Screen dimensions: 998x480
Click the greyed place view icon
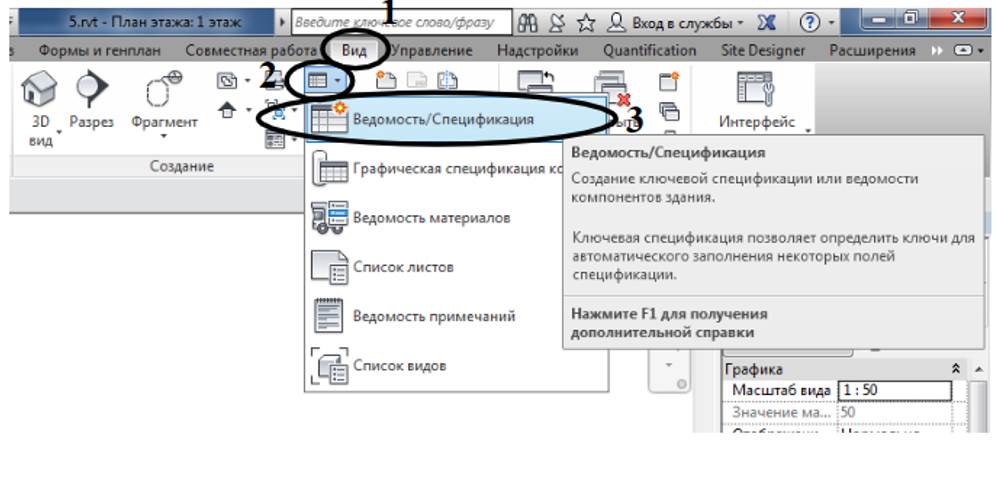point(417,80)
